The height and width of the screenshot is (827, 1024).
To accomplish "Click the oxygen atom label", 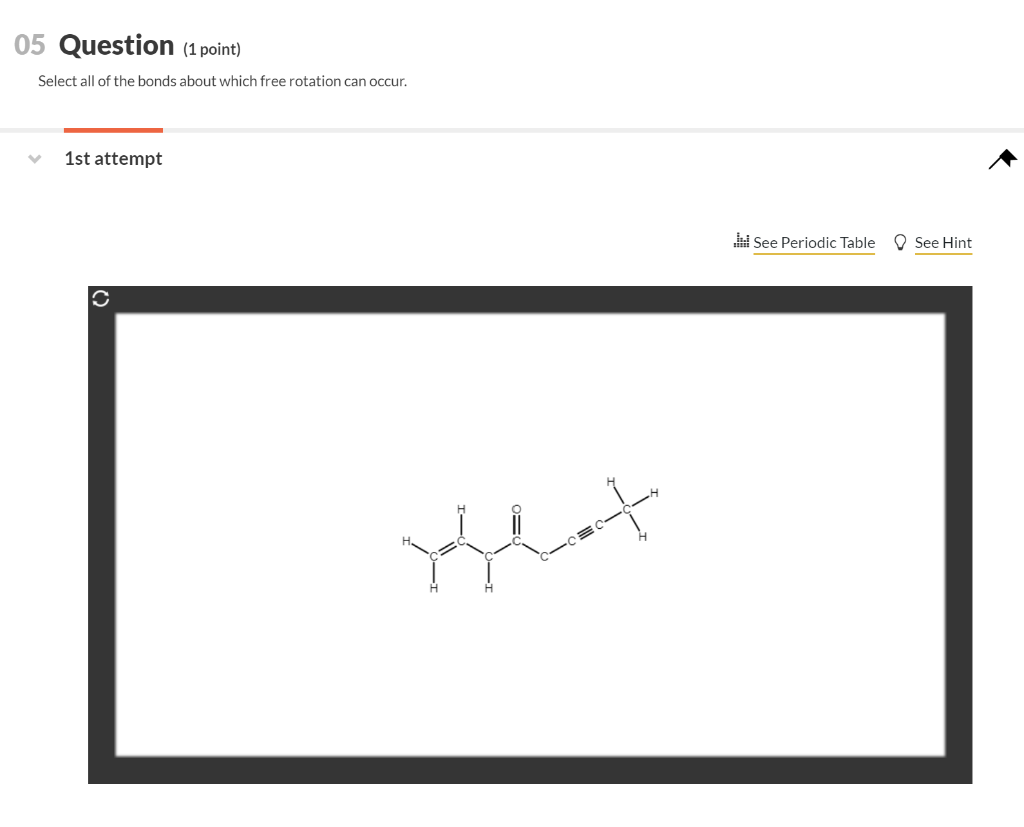I will (516, 509).
